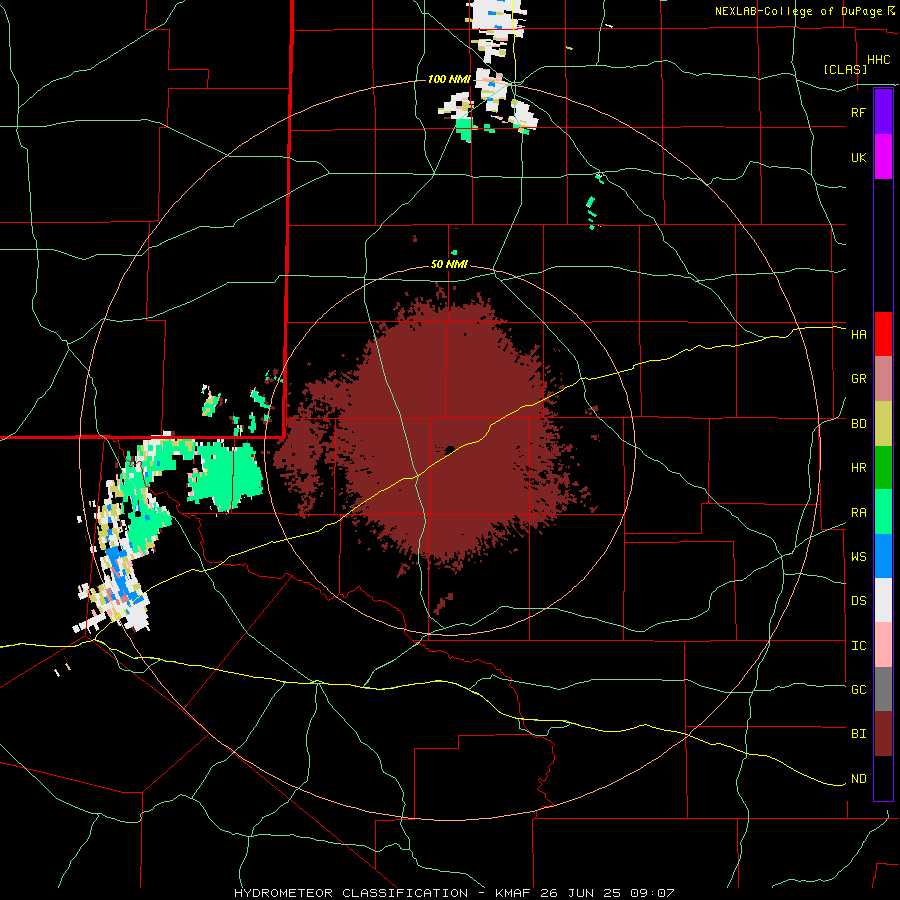Select the GC gray legend swatch
The width and height of the screenshot is (900, 900).
point(883,689)
